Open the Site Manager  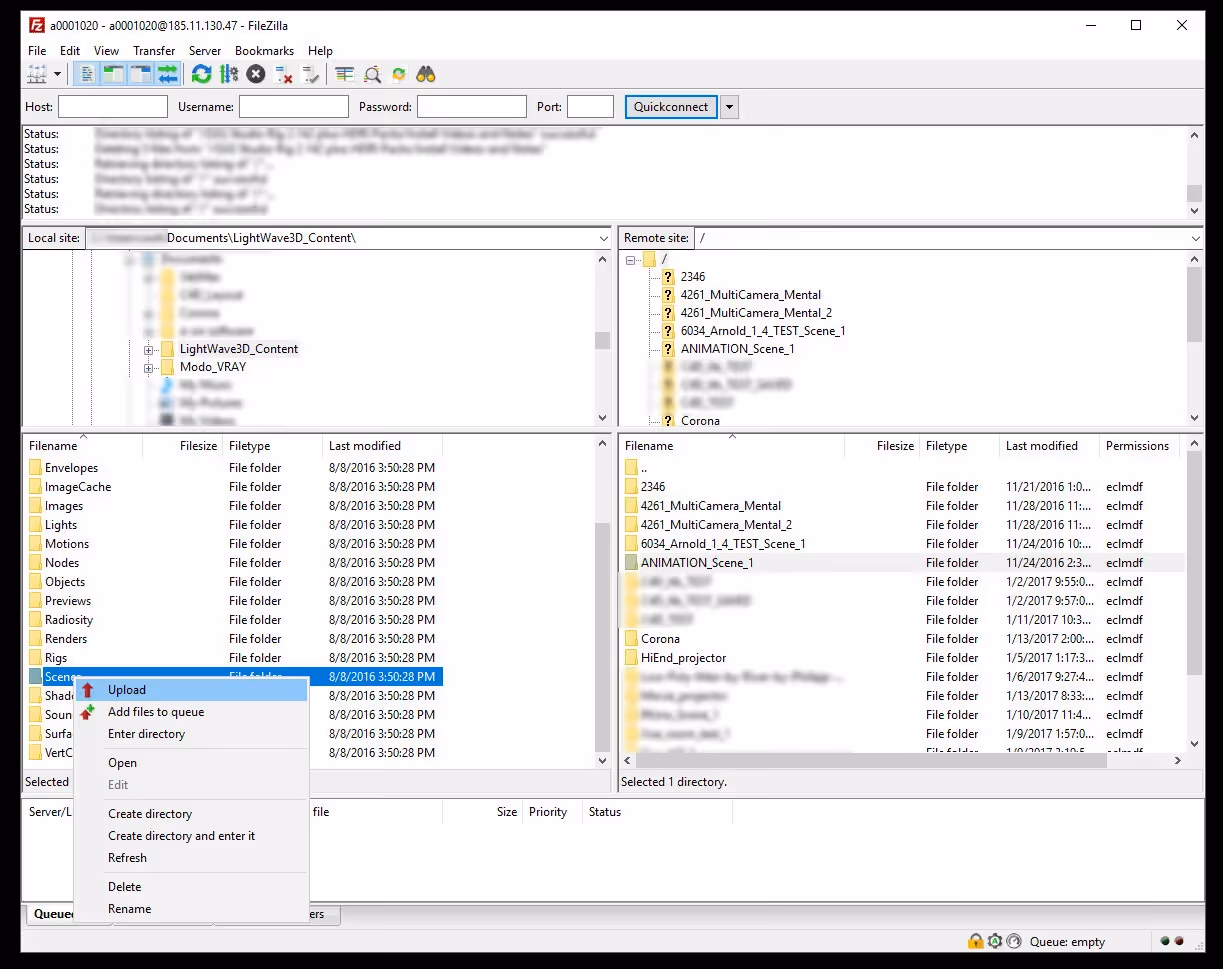37,73
